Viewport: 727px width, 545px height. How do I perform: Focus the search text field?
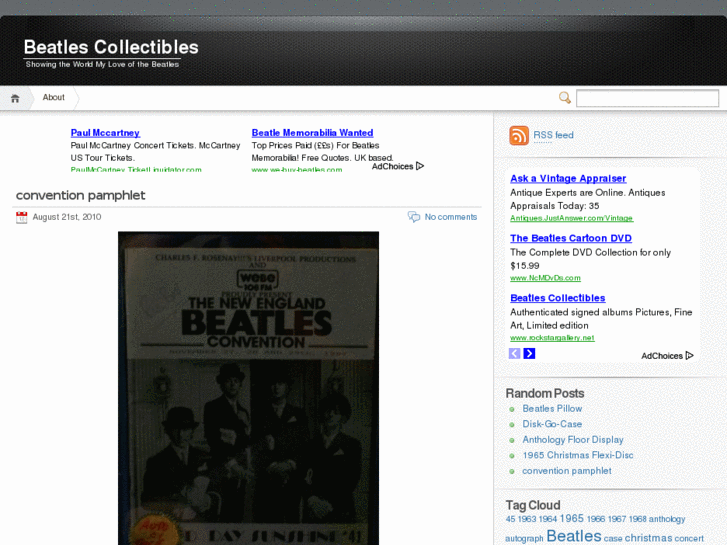tap(647, 98)
